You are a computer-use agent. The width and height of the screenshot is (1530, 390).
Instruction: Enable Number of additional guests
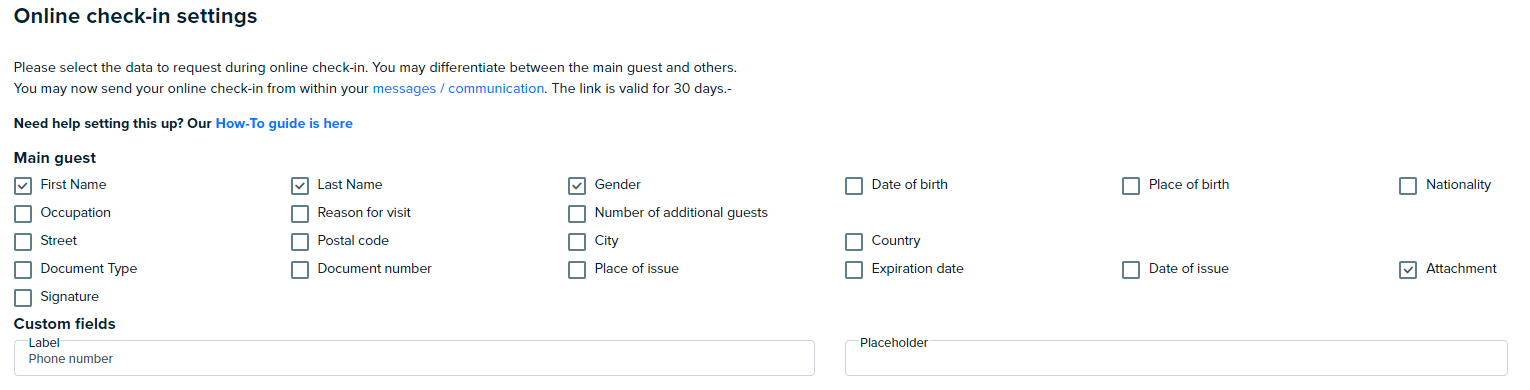click(577, 213)
